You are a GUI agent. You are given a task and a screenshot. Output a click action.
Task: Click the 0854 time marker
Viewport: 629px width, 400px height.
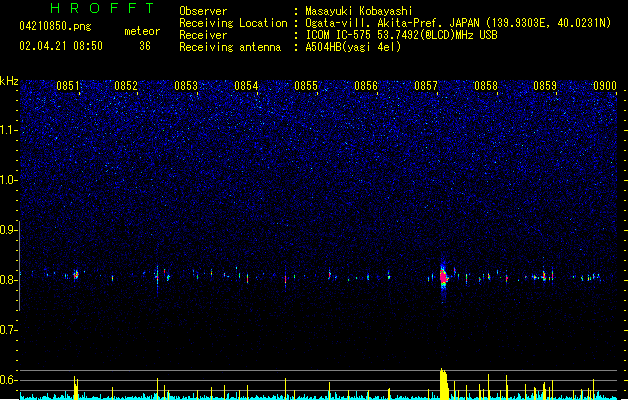click(246, 86)
